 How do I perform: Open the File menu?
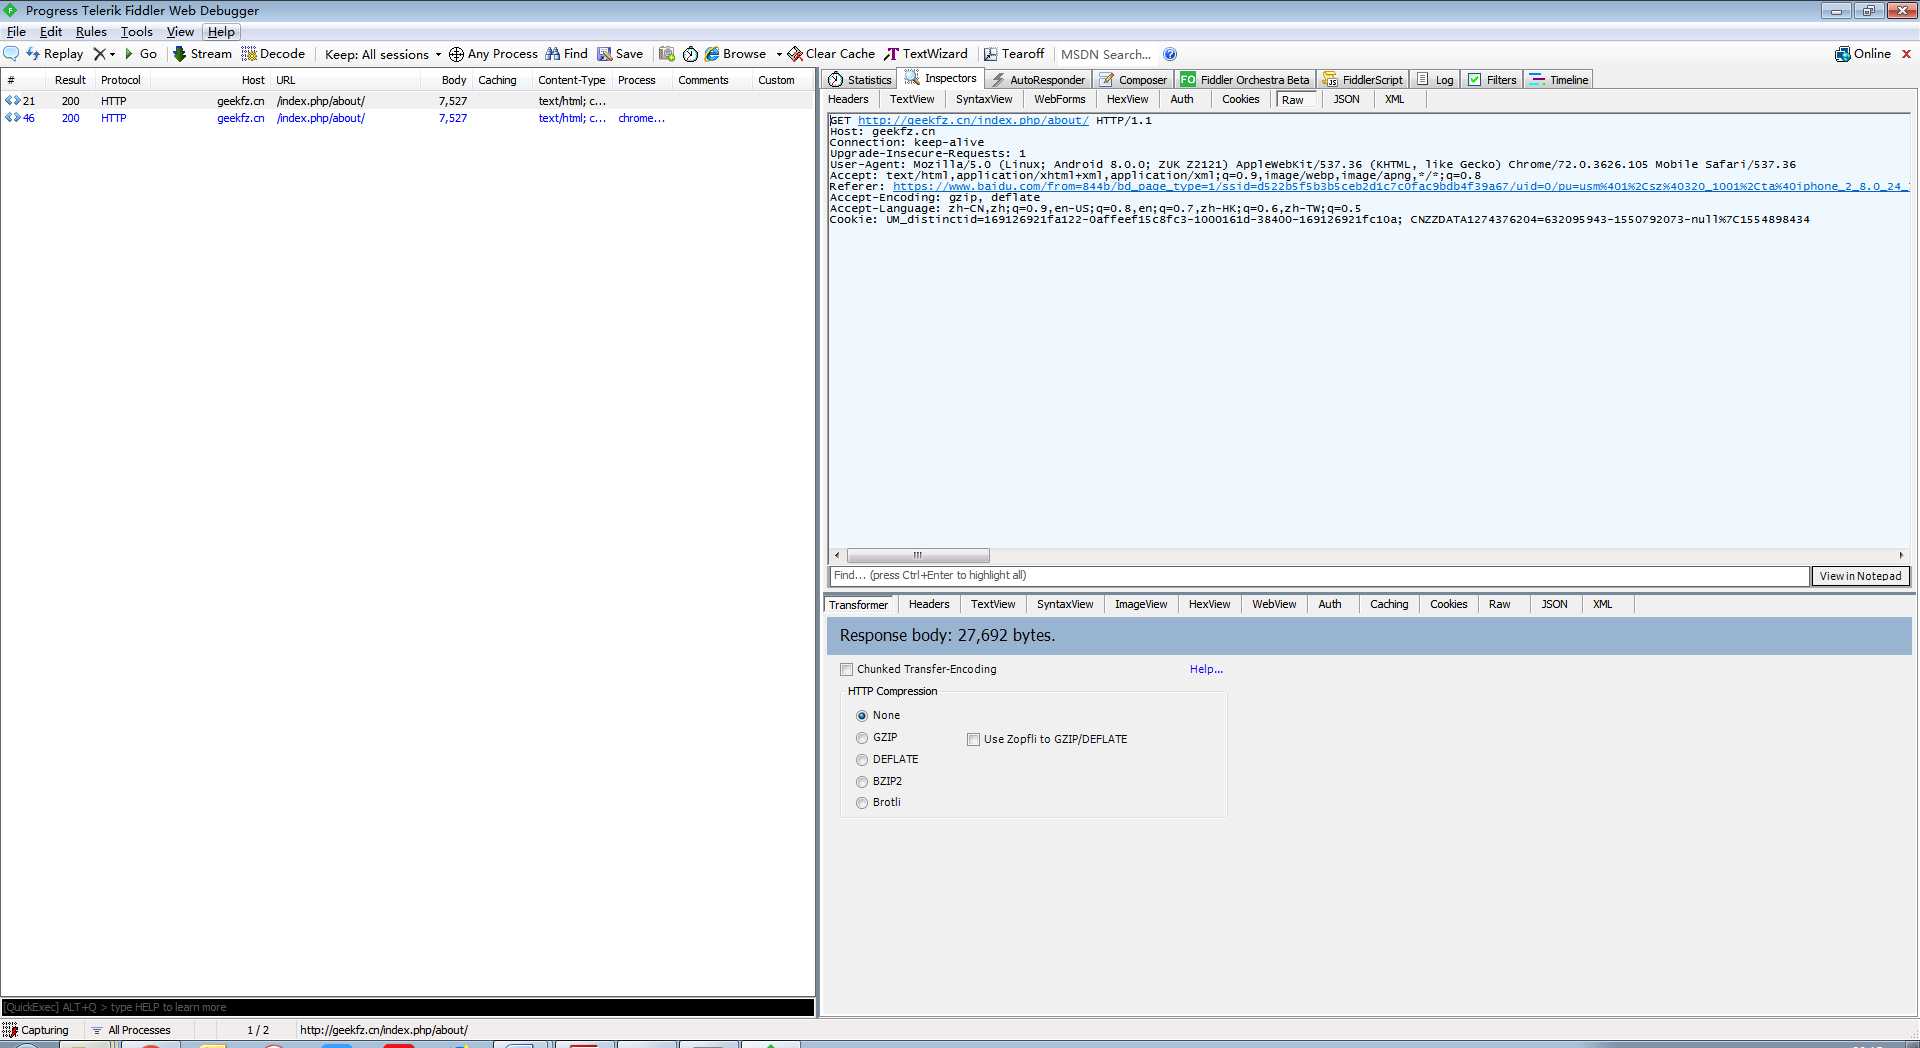(16, 32)
